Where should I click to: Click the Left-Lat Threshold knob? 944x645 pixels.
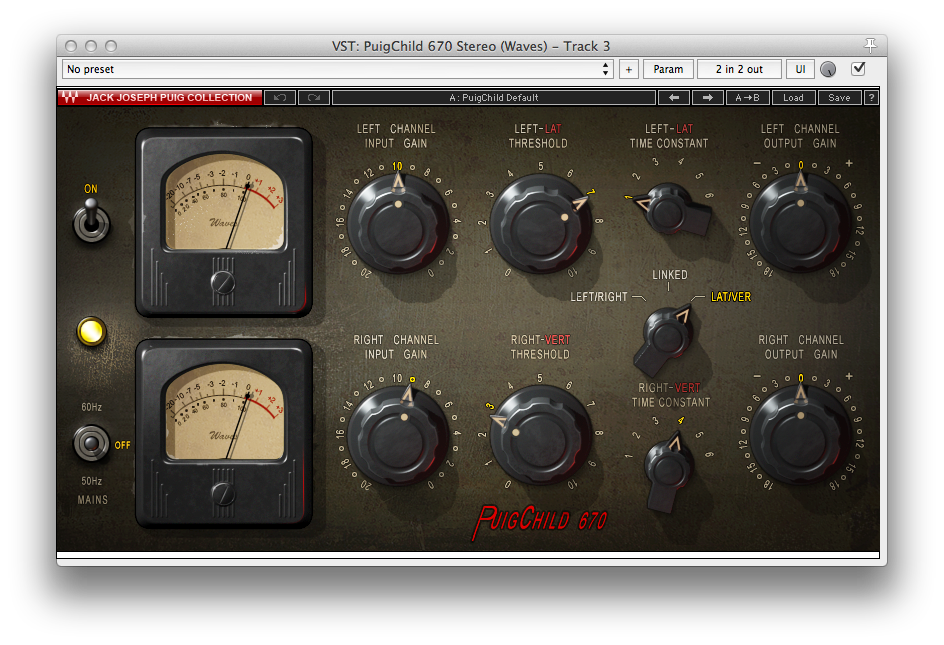pos(541,224)
